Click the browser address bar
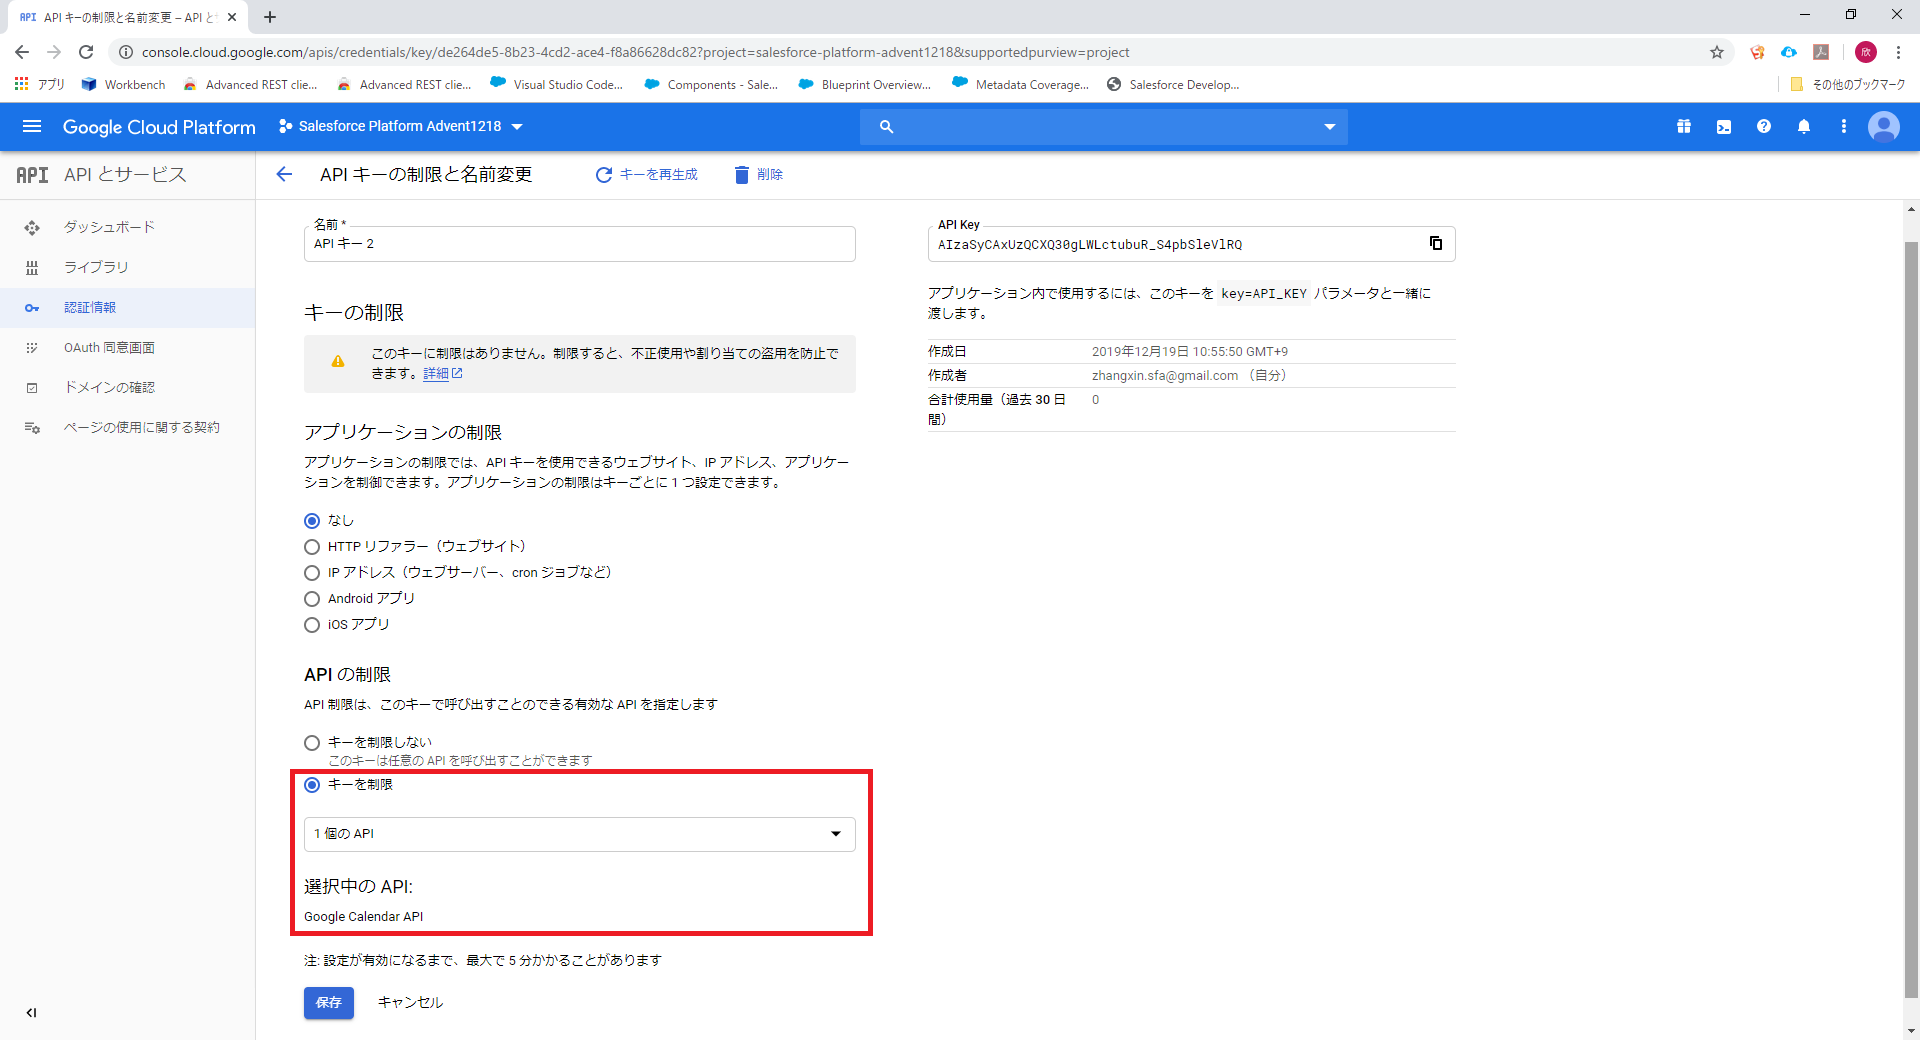The image size is (1920, 1040). [x=920, y=52]
